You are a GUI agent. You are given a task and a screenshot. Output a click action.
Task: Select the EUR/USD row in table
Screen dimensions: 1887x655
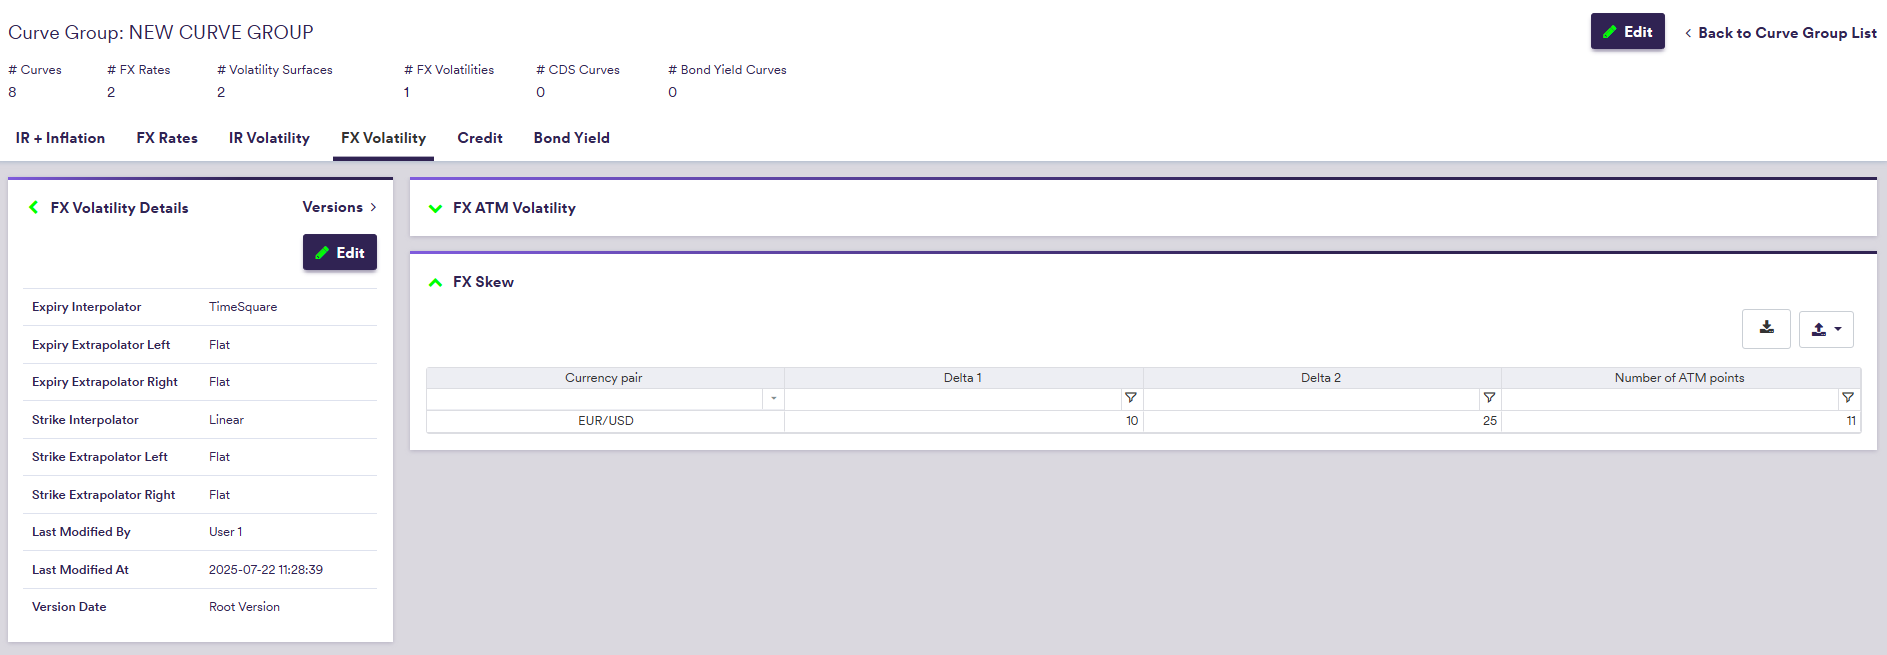click(606, 421)
